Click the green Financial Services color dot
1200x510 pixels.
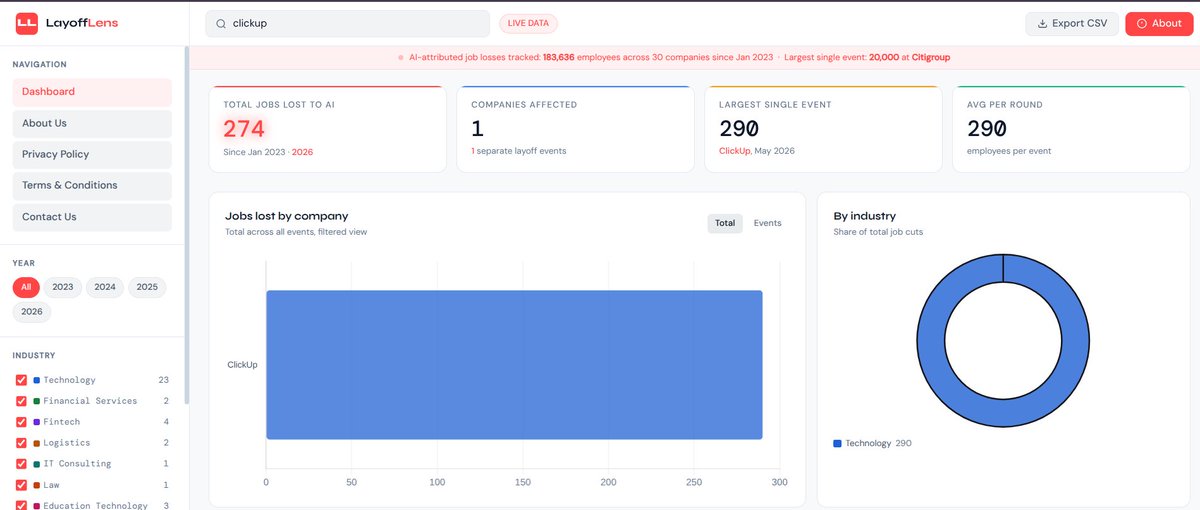[36, 401]
